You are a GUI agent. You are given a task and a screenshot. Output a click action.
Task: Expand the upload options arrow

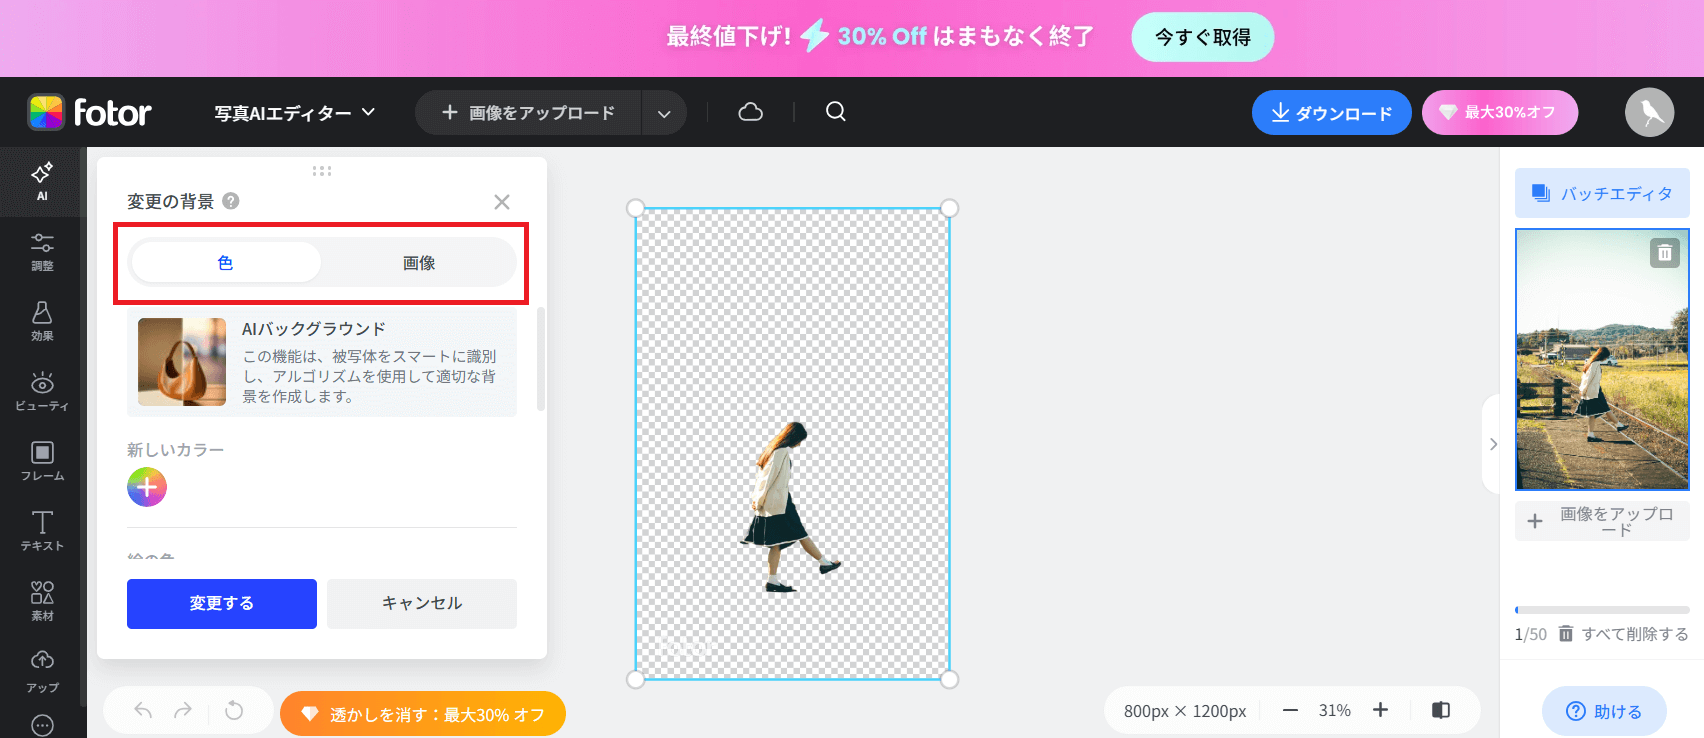pos(664,113)
